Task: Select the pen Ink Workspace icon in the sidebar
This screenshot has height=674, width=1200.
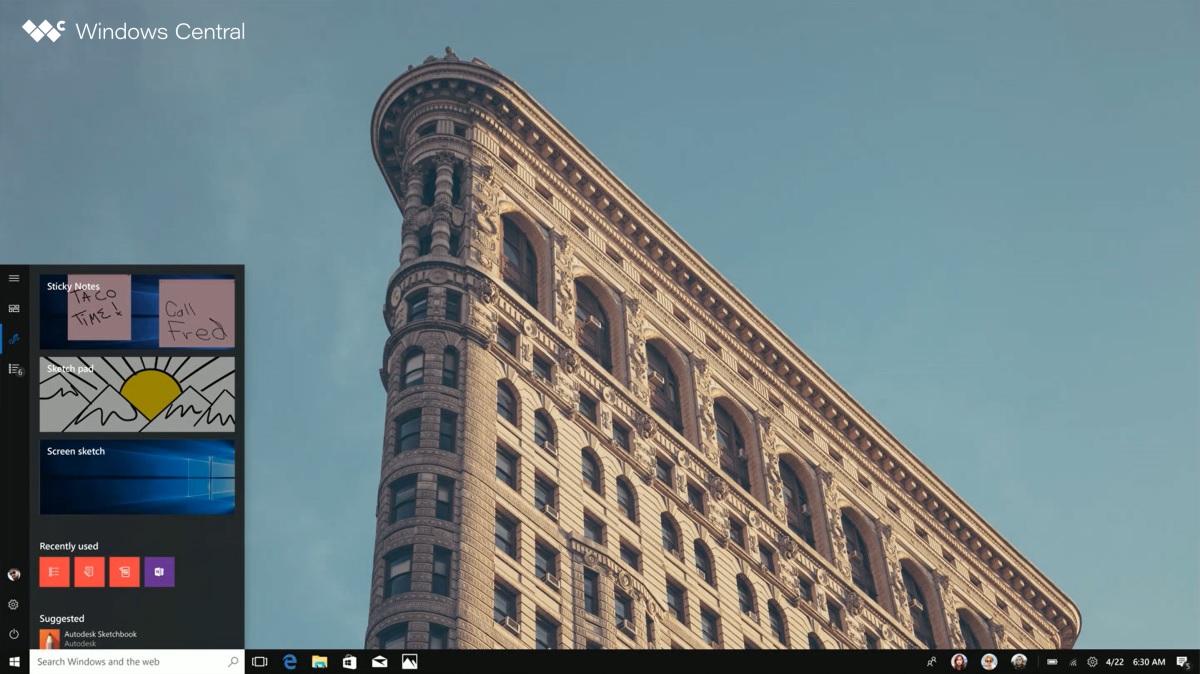Action: [x=14, y=339]
